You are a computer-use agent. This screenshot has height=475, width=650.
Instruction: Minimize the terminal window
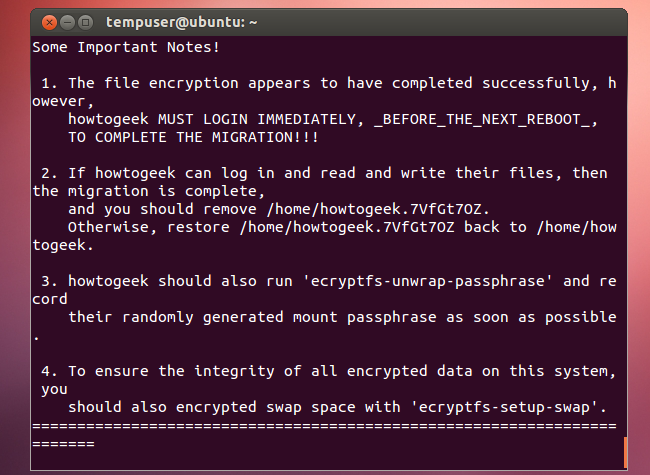66,21
